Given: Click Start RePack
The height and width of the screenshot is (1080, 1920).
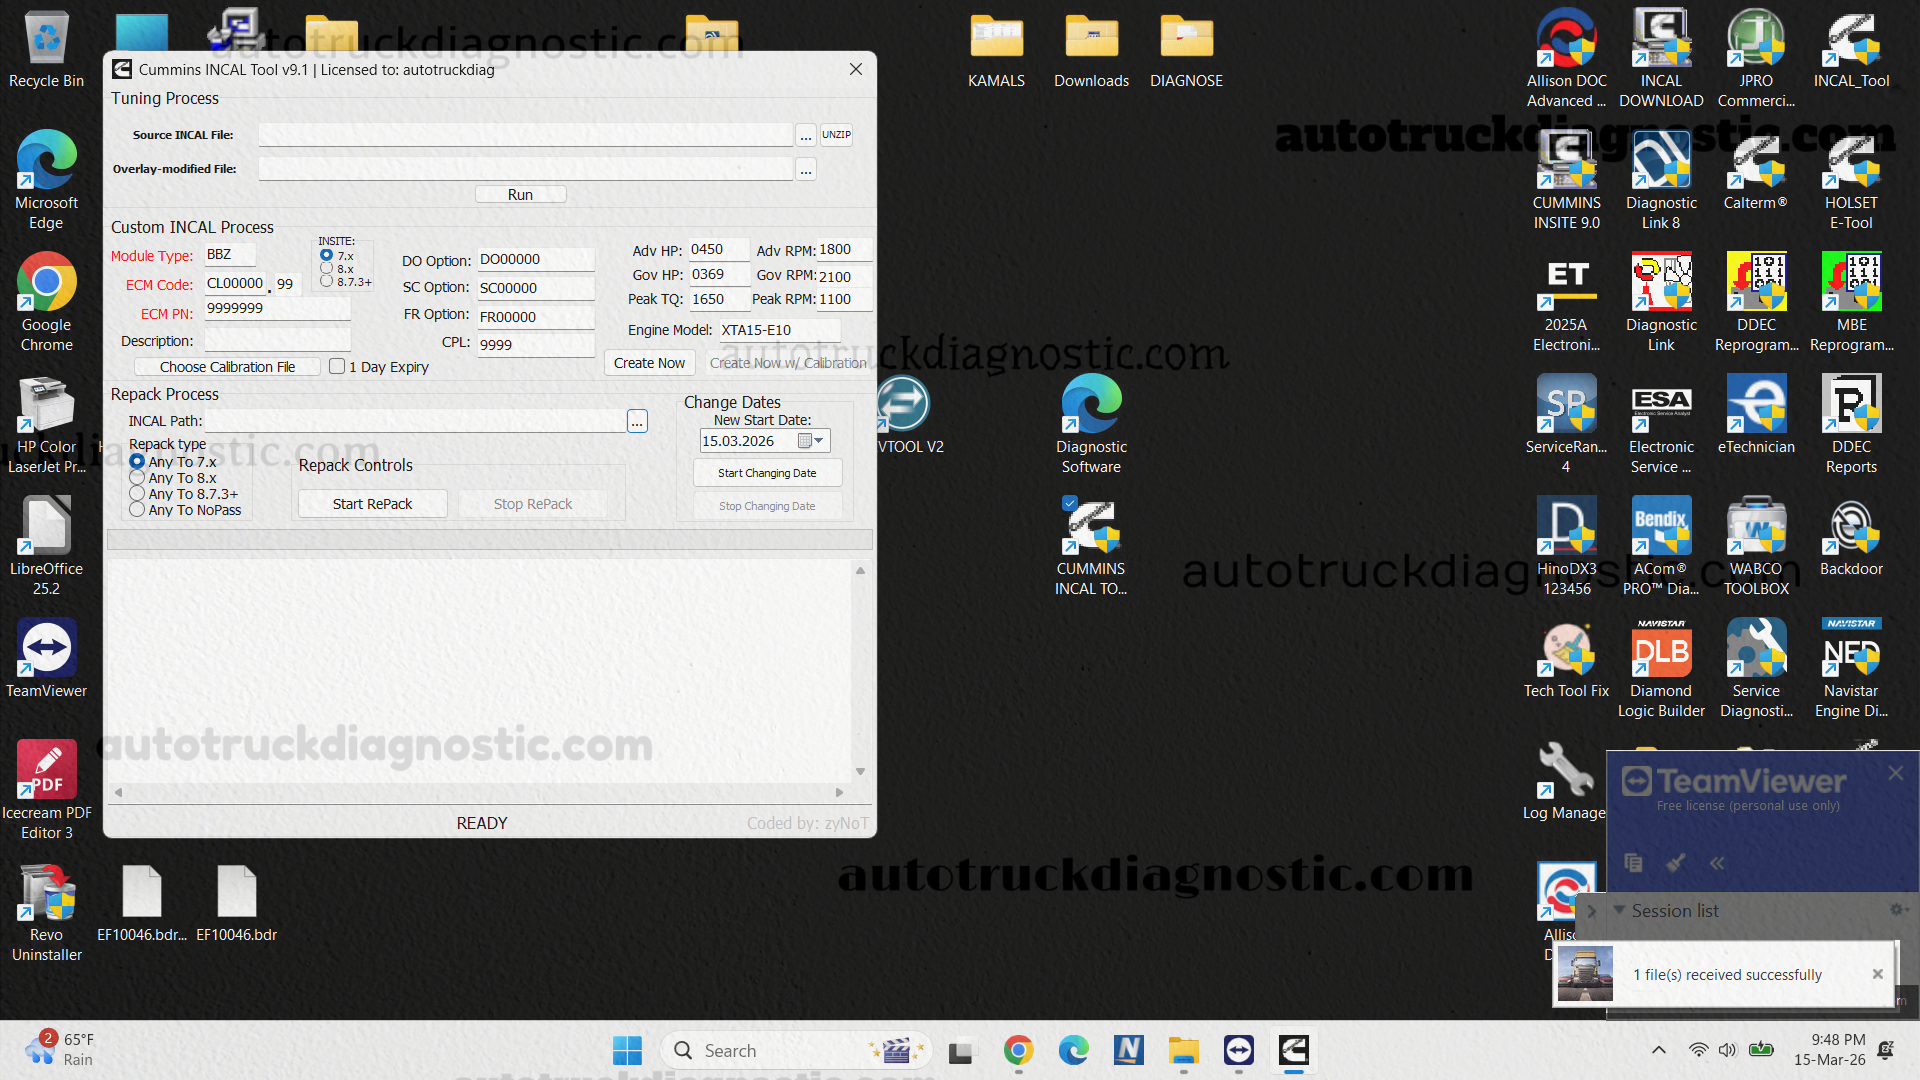Looking at the screenshot, I should point(372,504).
